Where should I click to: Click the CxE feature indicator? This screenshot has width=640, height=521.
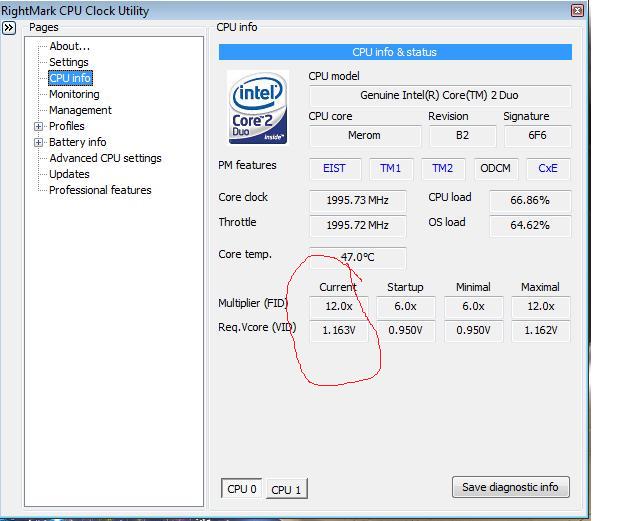tap(548, 169)
